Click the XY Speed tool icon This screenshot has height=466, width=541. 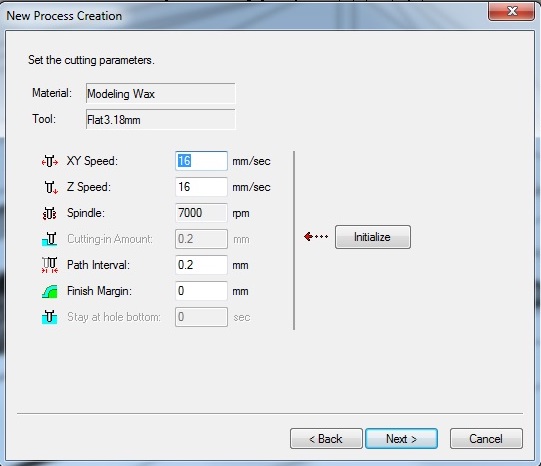50,161
